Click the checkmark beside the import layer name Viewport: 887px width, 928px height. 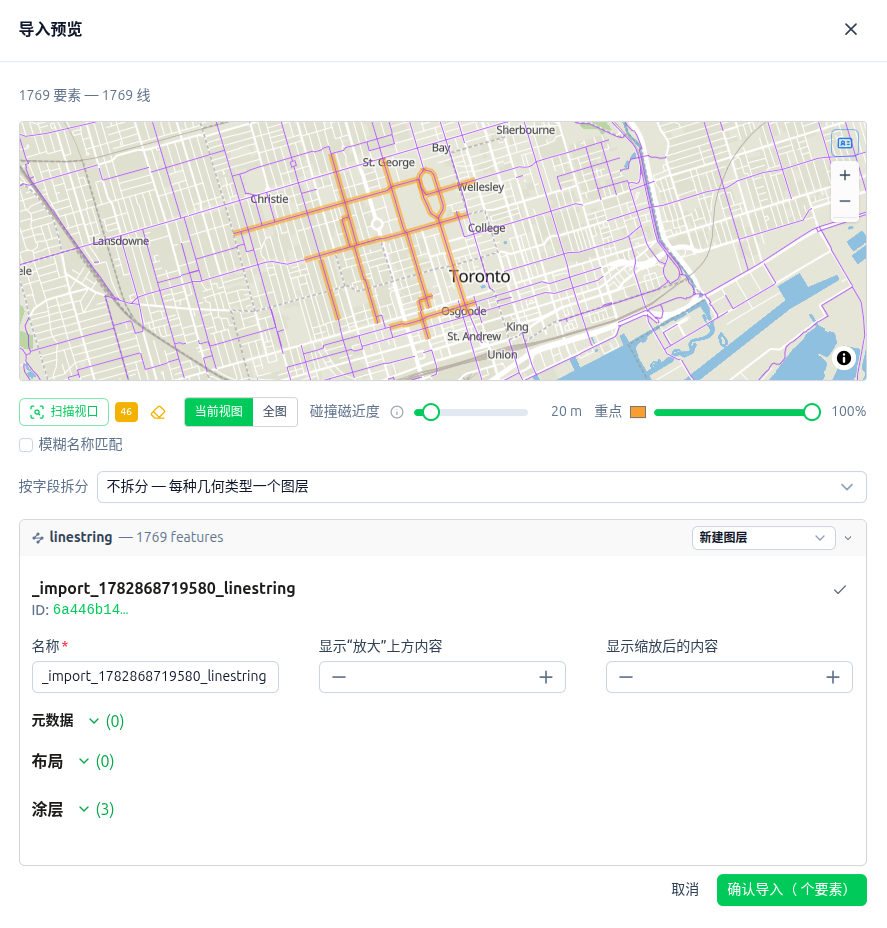(840, 589)
